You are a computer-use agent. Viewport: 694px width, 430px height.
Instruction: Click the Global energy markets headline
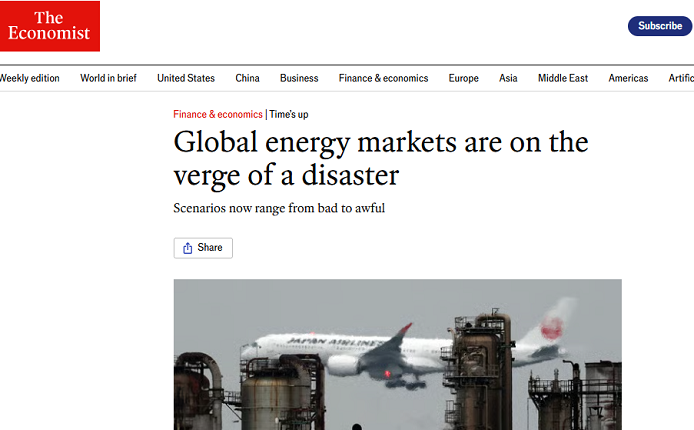pos(380,158)
